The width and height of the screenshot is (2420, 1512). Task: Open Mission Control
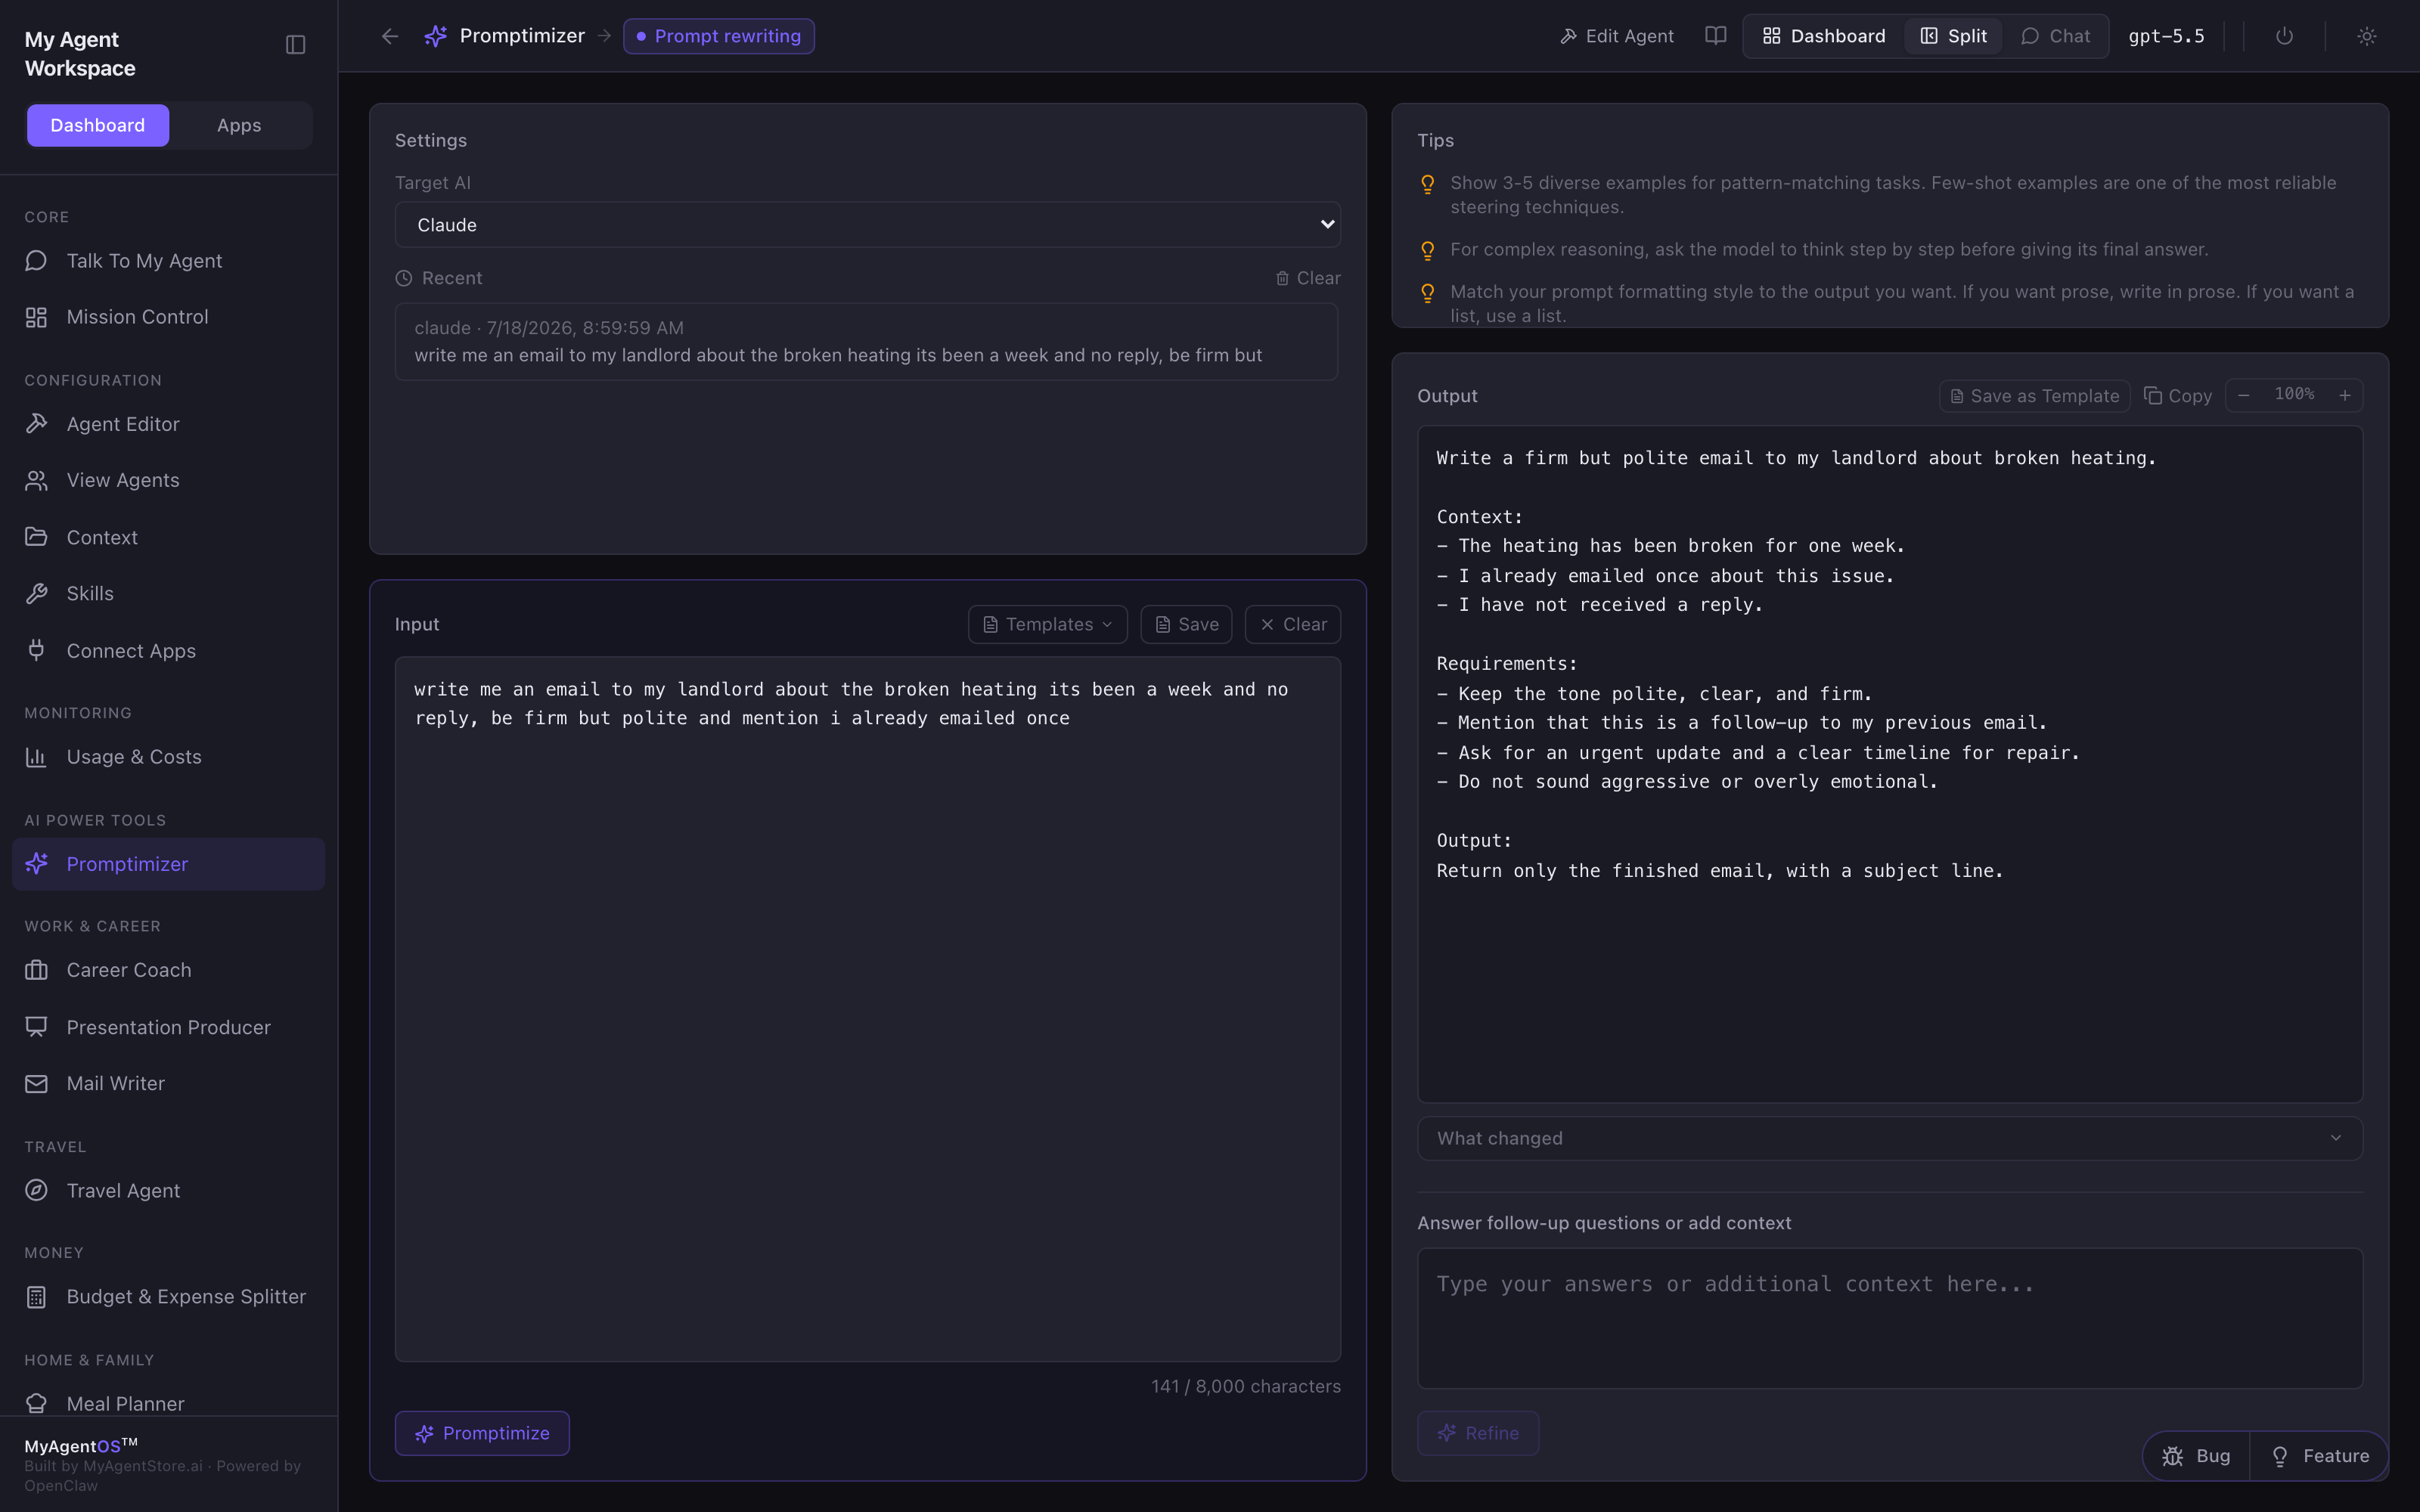[168, 317]
